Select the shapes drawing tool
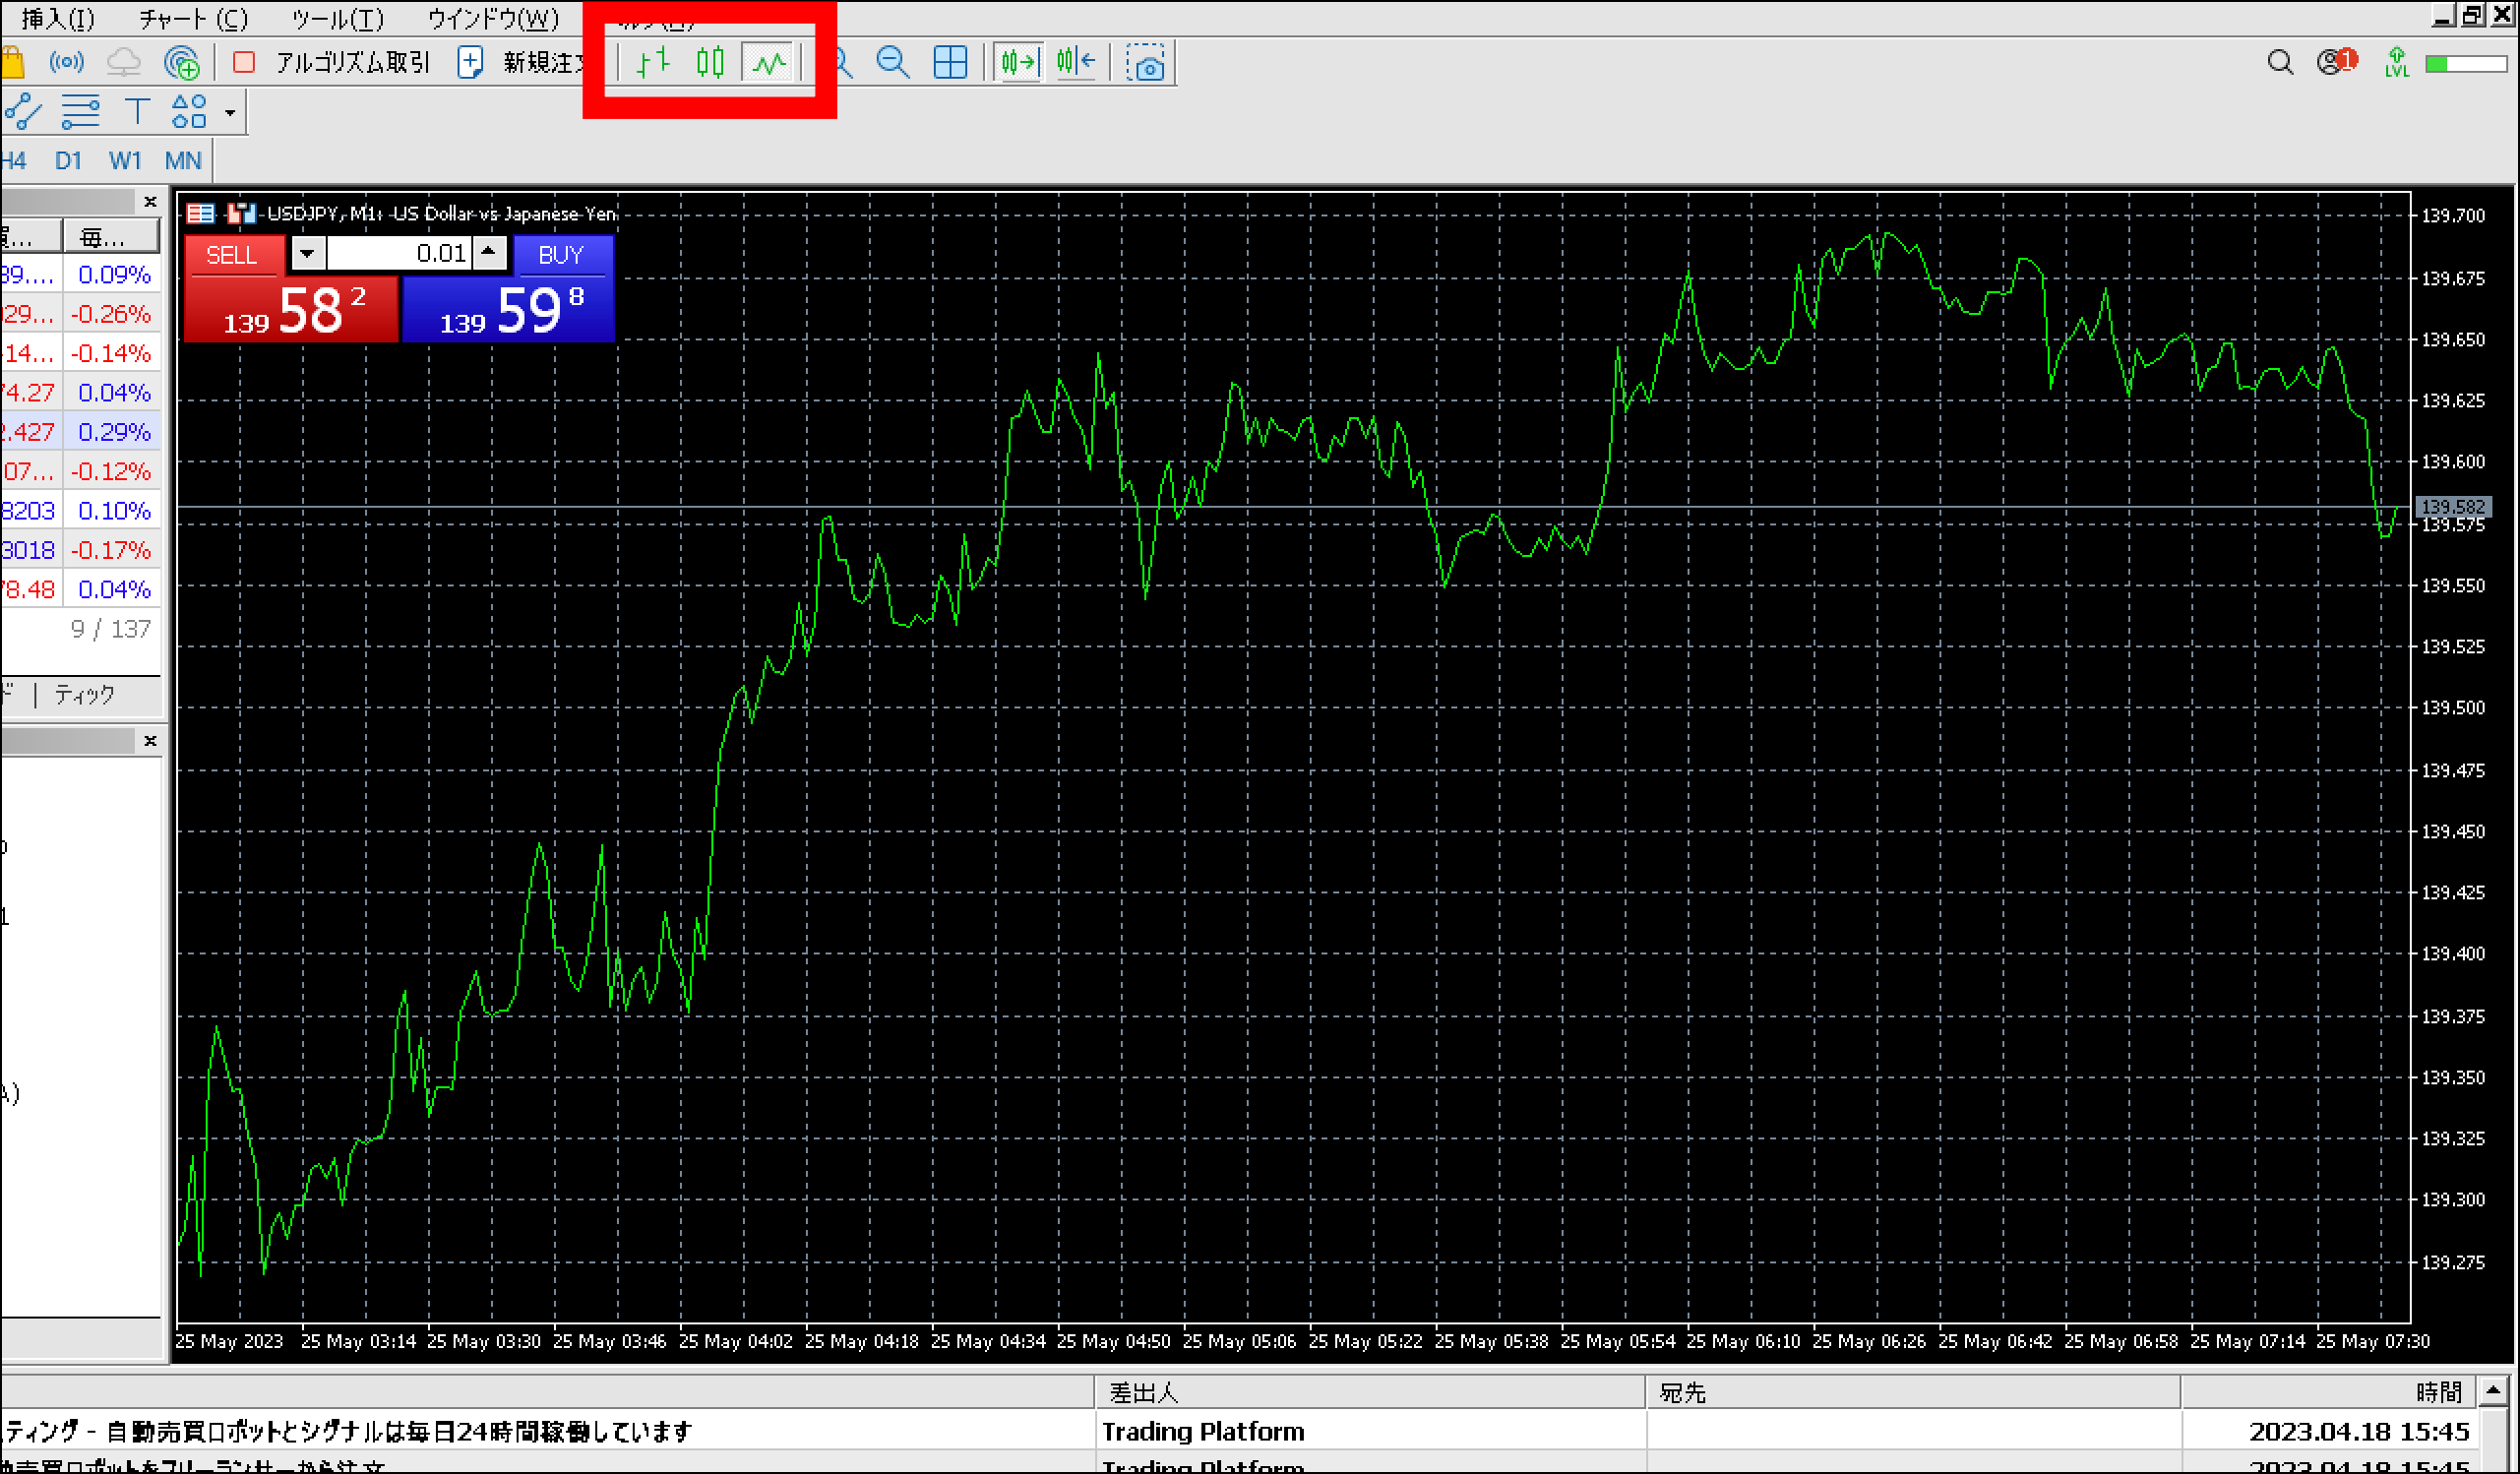Viewport: 2520px width, 1474px height. (x=188, y=111)
